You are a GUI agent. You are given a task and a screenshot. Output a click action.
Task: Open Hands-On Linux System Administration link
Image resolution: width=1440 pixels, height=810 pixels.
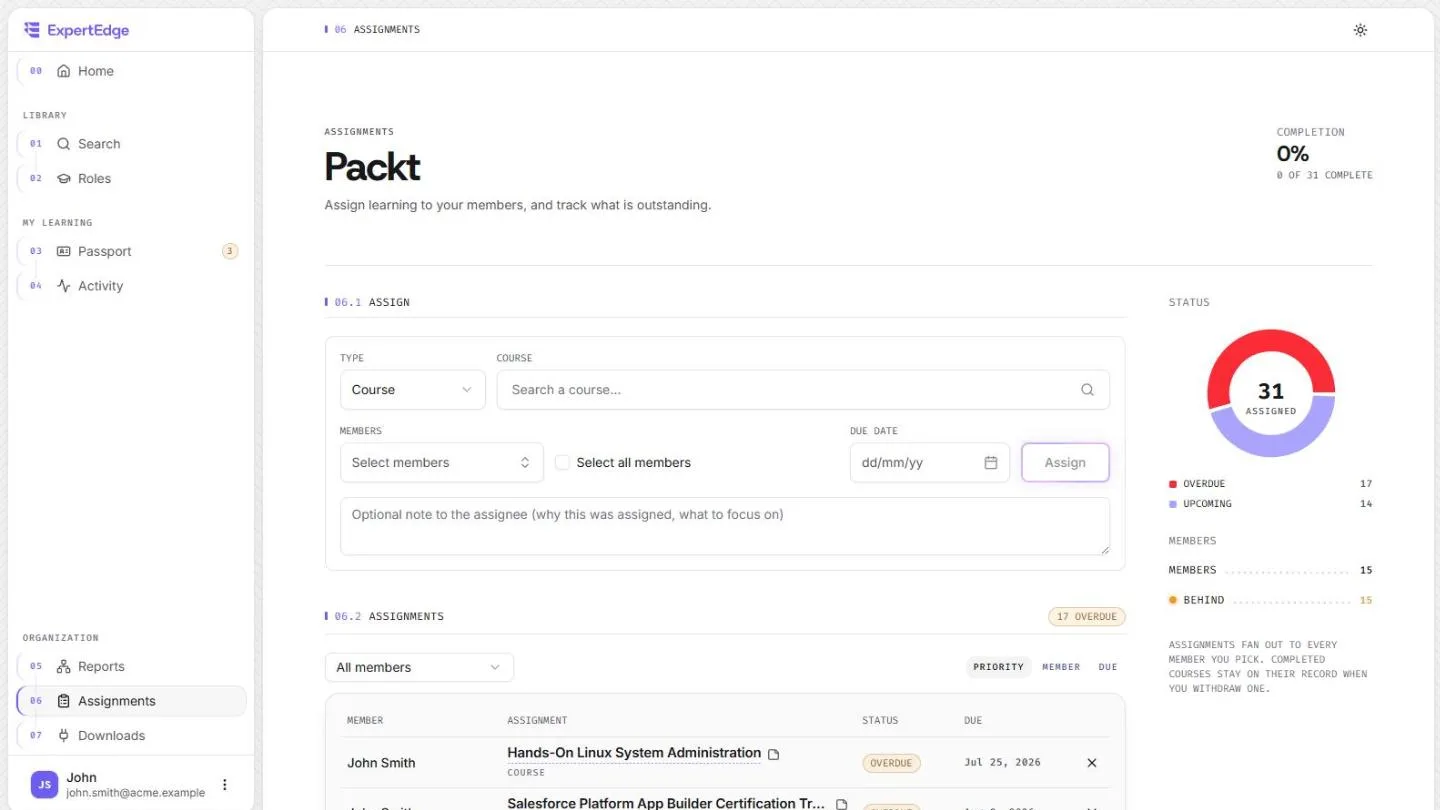(x=634, y=753)
